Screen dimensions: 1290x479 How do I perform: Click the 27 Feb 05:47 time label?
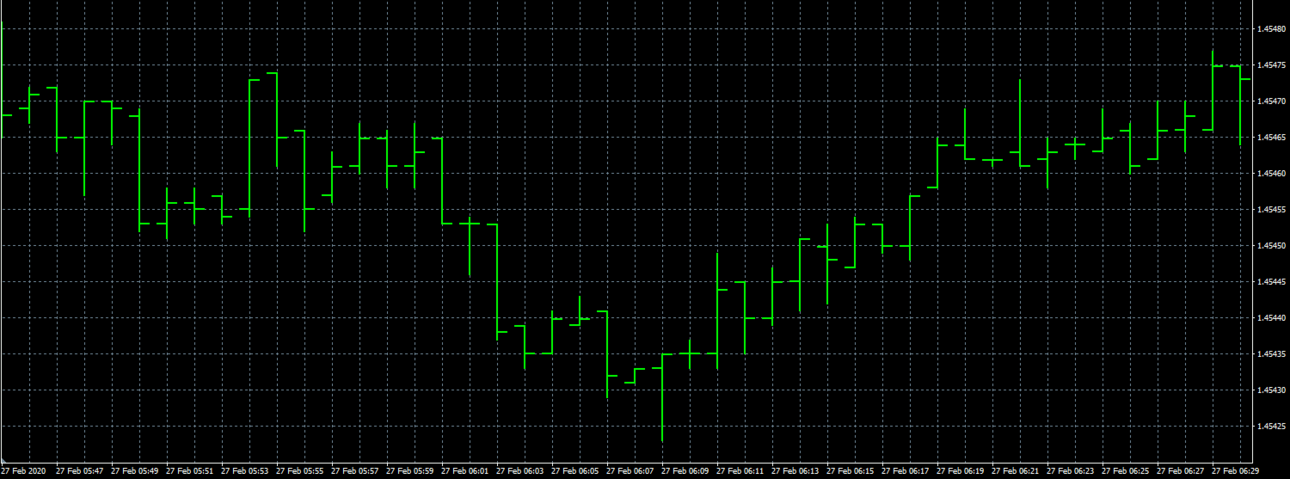tap(80, 471)
